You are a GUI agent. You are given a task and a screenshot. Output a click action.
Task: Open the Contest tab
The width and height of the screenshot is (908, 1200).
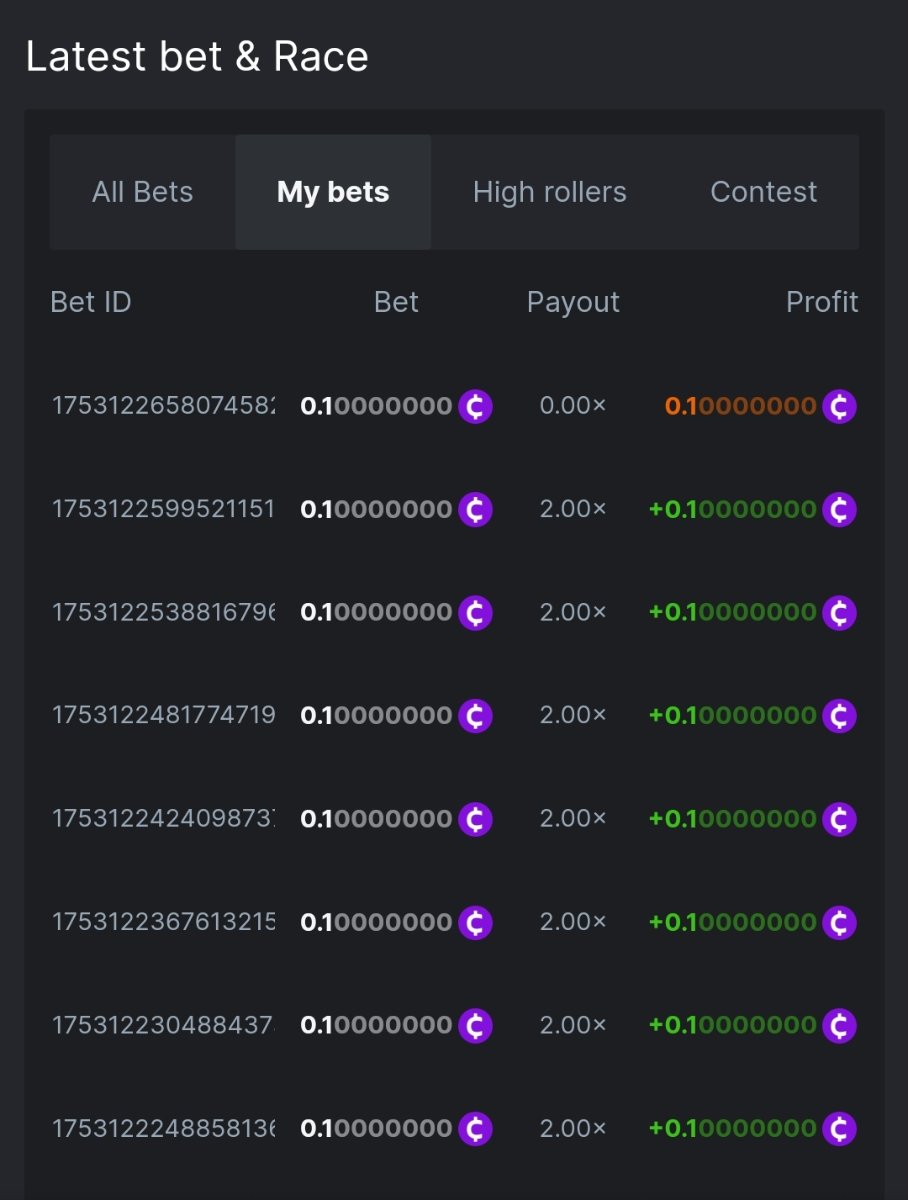(763, 192)
